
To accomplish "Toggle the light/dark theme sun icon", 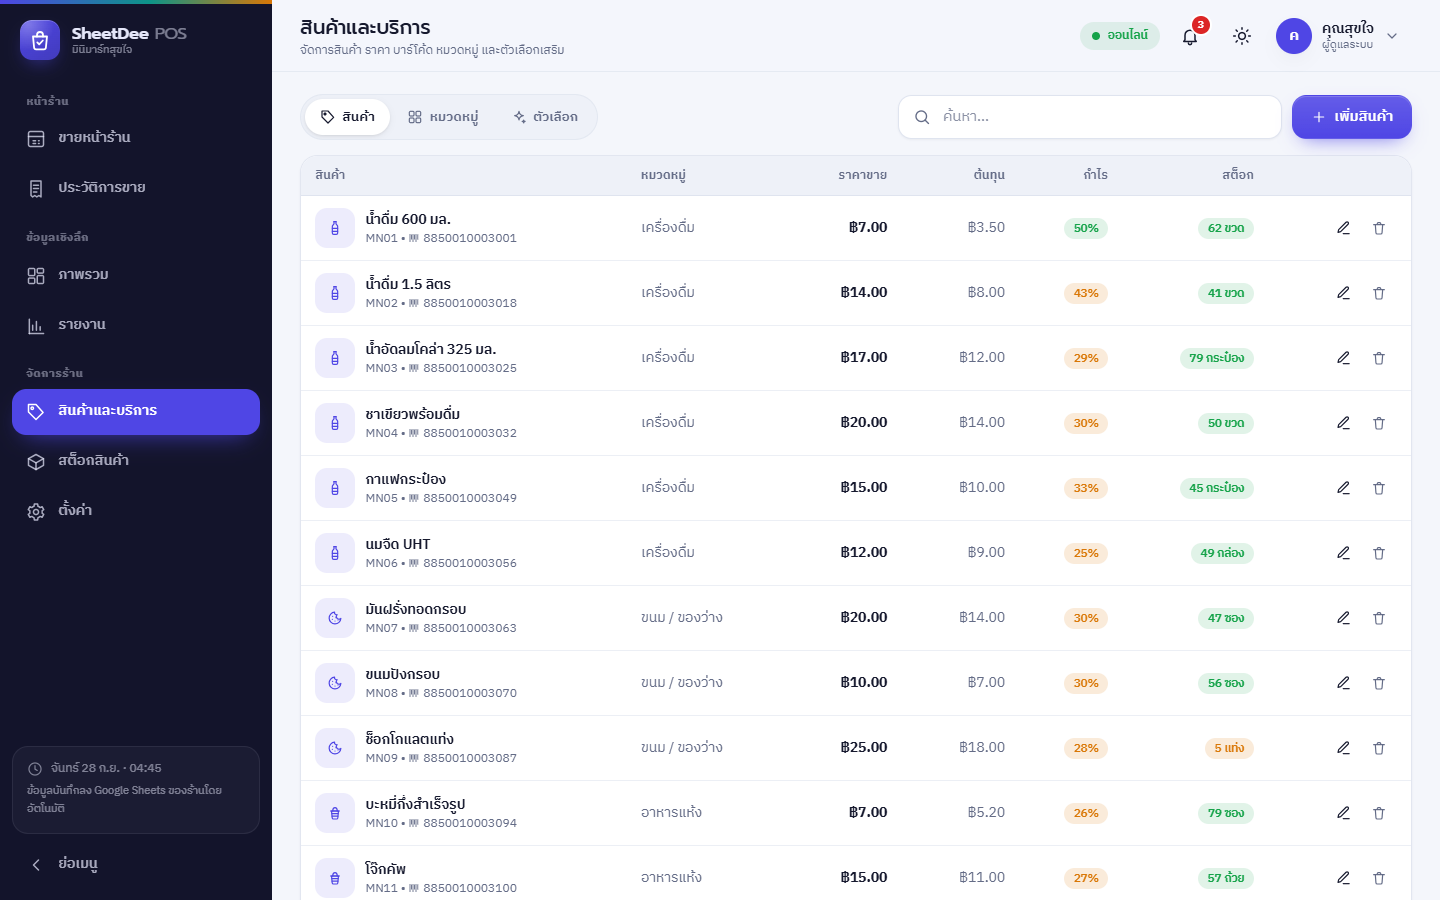I will click(1242, 36).
